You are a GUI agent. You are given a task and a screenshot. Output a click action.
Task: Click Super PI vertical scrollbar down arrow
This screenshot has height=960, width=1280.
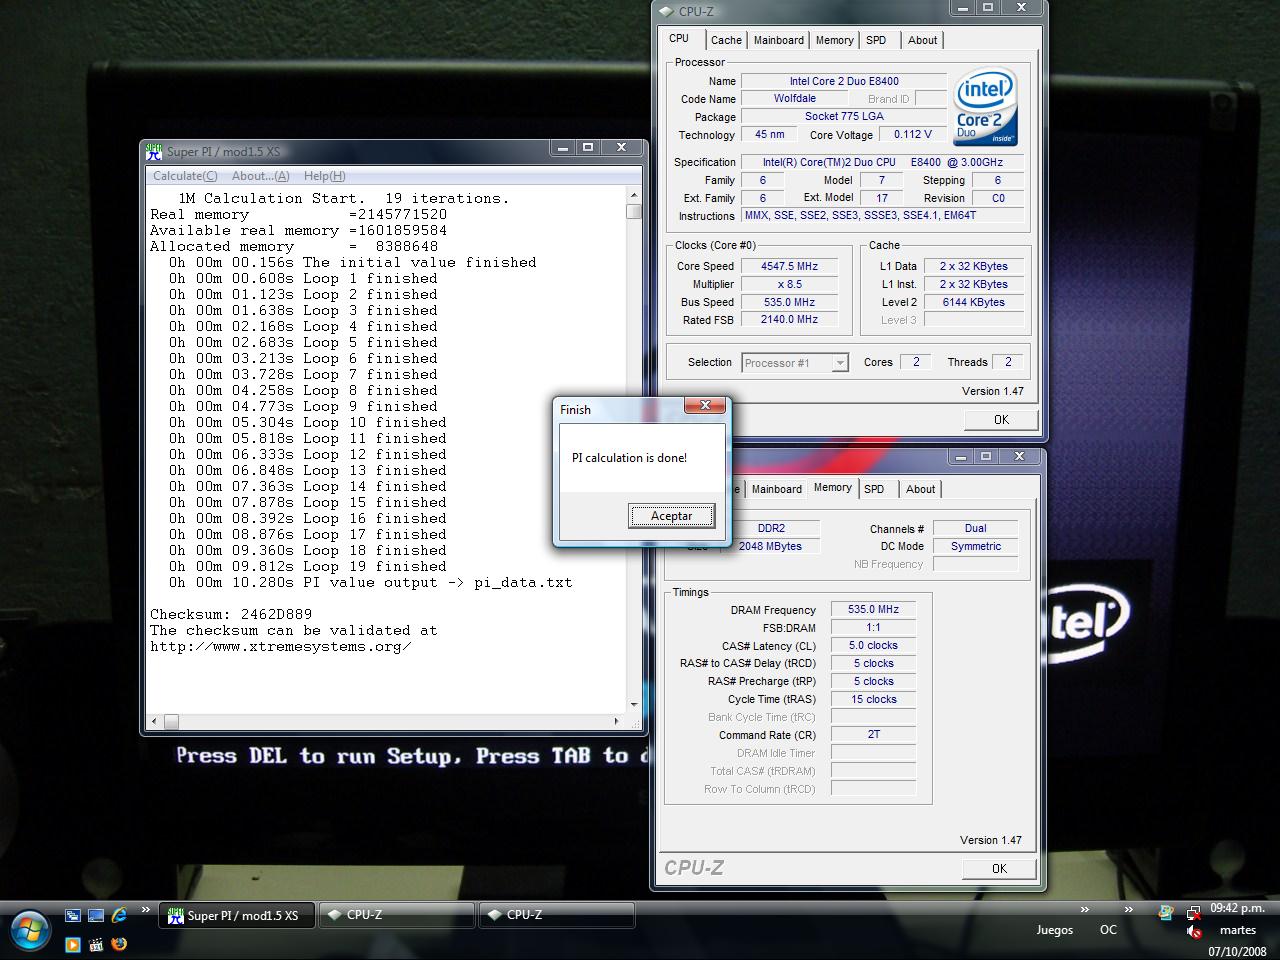[634, 704]
